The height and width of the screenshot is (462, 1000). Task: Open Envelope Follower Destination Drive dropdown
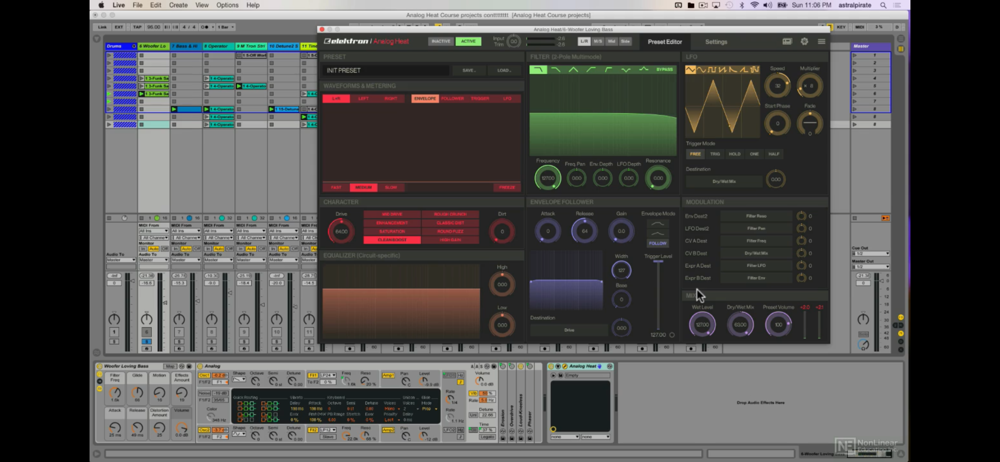coord(569,330)
